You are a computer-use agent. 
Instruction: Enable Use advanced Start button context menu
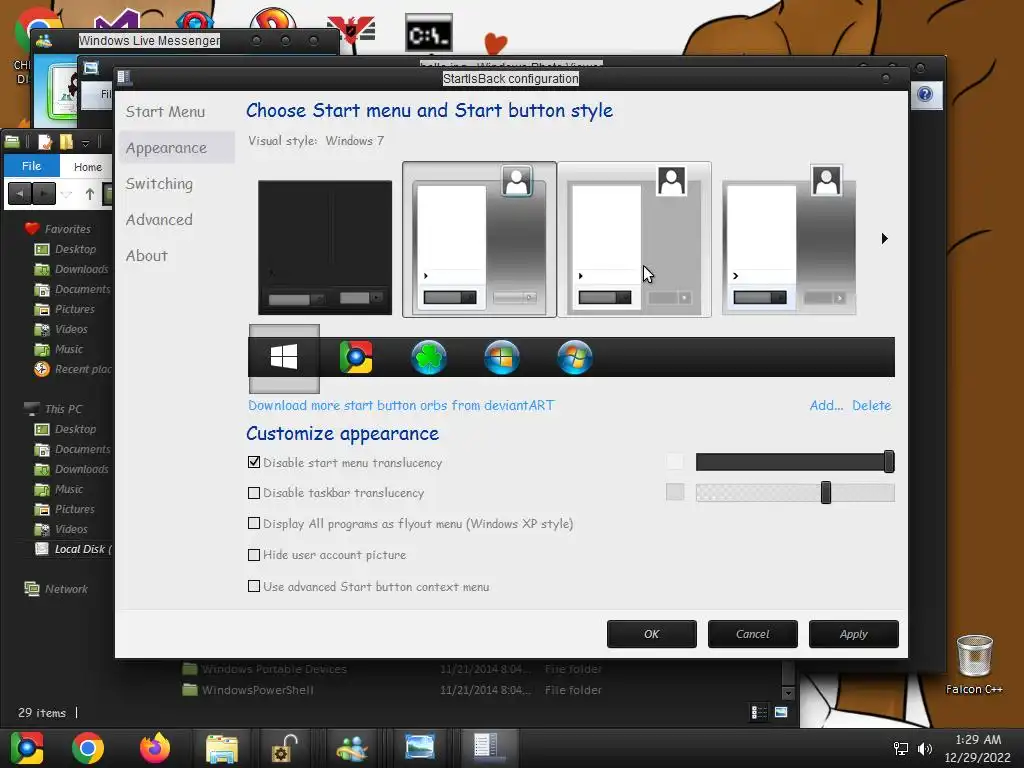click(x=254, y=586)
